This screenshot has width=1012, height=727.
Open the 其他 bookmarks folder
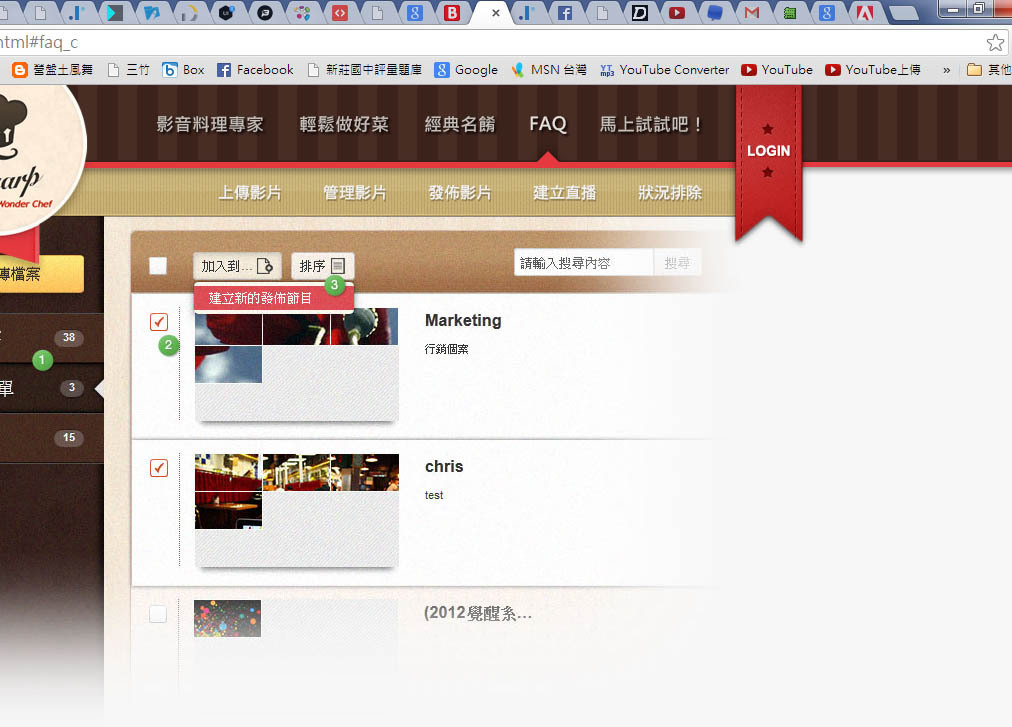click(989, 70)
